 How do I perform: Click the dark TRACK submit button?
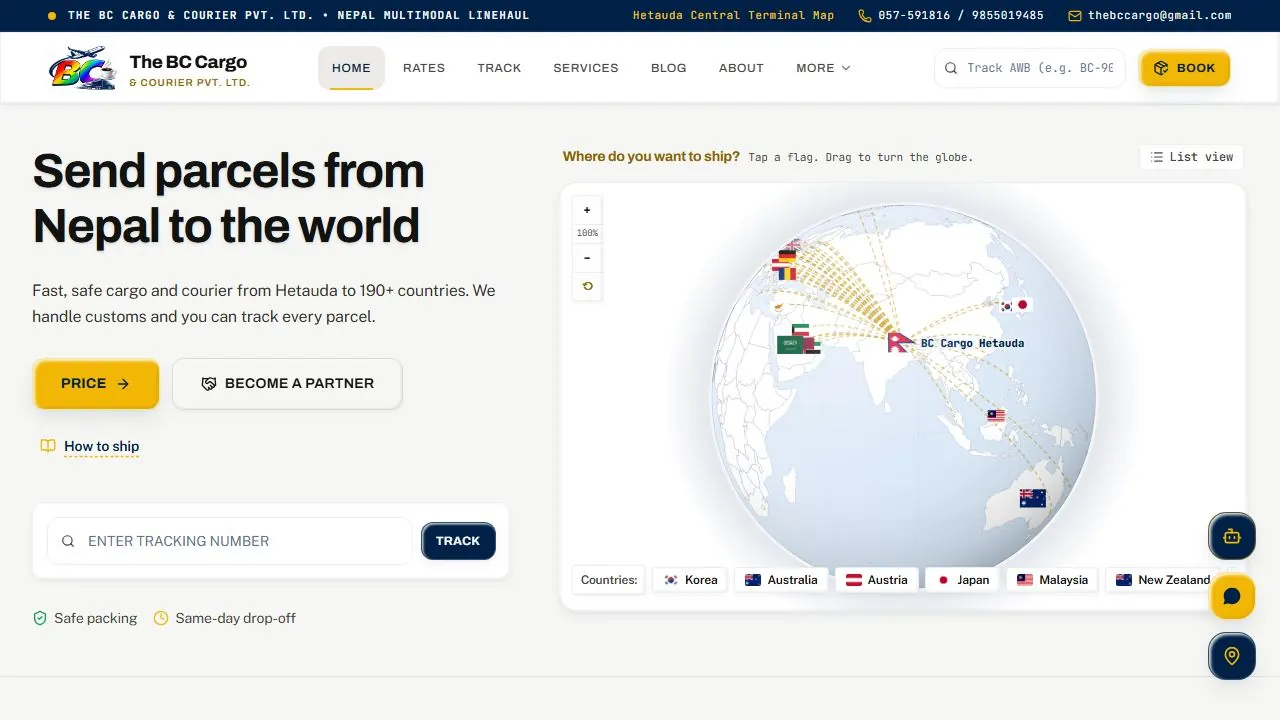pos(458,541)
